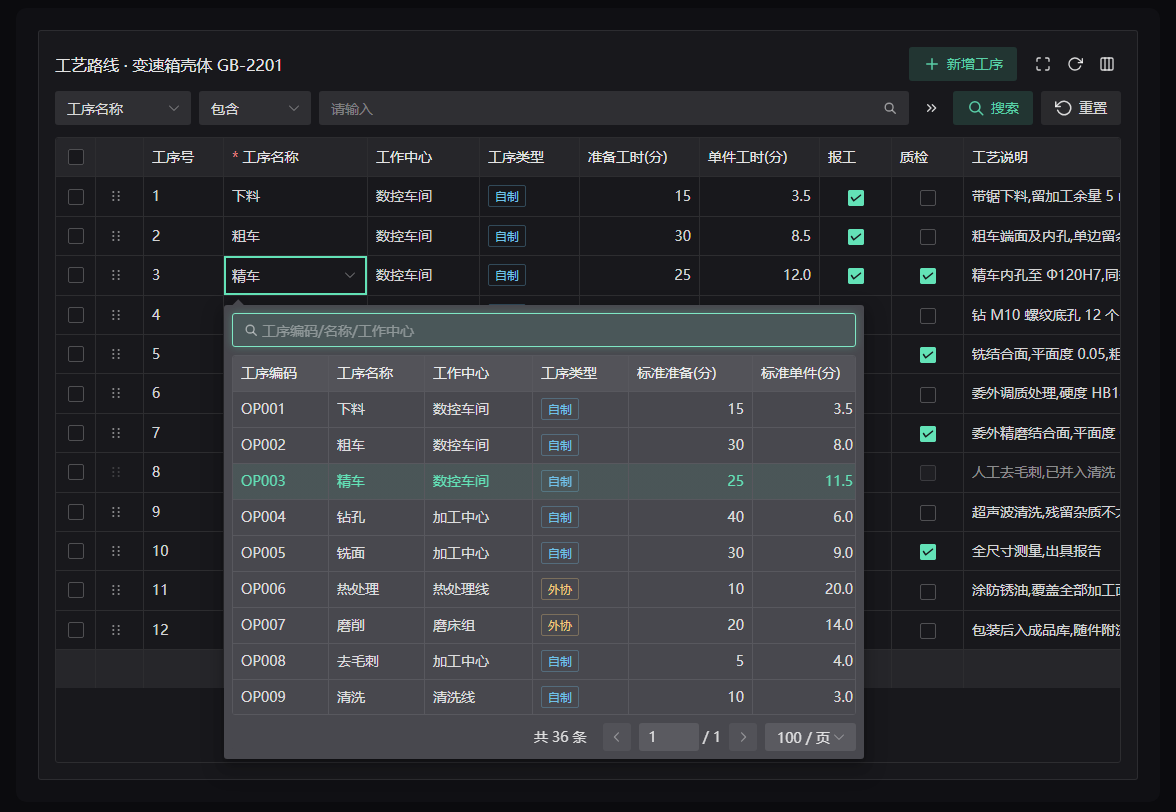Screen dimensions: 1176x812
Task: Select the highlighted OP003 精车 row
Action: tap(544, 481)
